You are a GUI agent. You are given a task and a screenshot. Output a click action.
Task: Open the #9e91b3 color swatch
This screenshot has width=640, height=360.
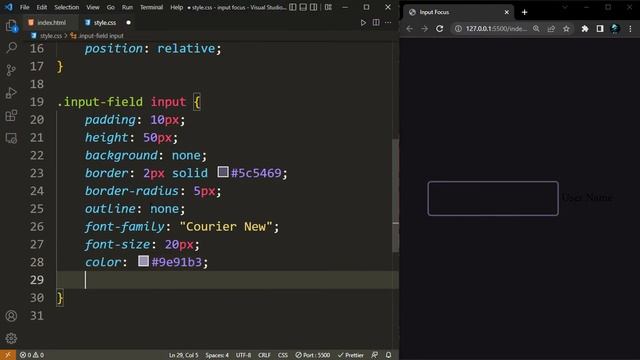pyautogui.click(x=143, y=261)
